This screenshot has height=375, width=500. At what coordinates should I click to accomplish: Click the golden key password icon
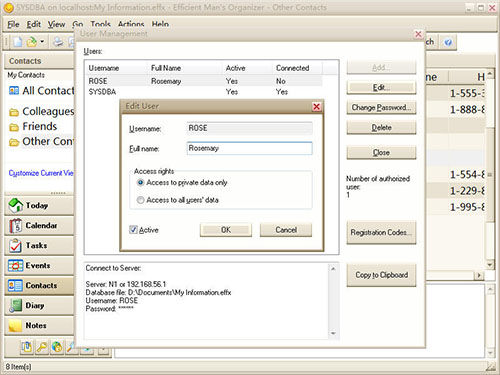[42, 347]
